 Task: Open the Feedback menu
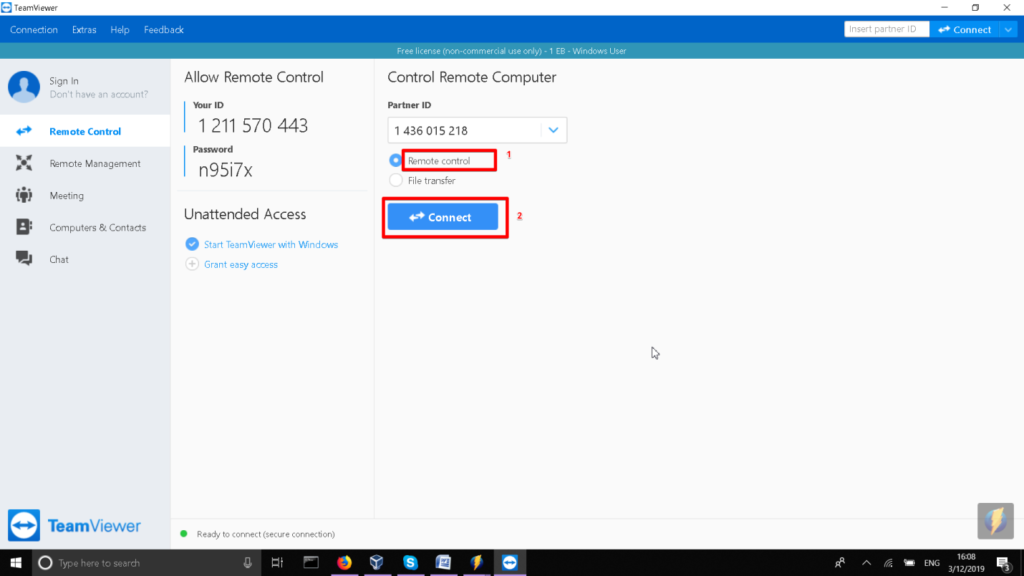[x=163, y=29]
